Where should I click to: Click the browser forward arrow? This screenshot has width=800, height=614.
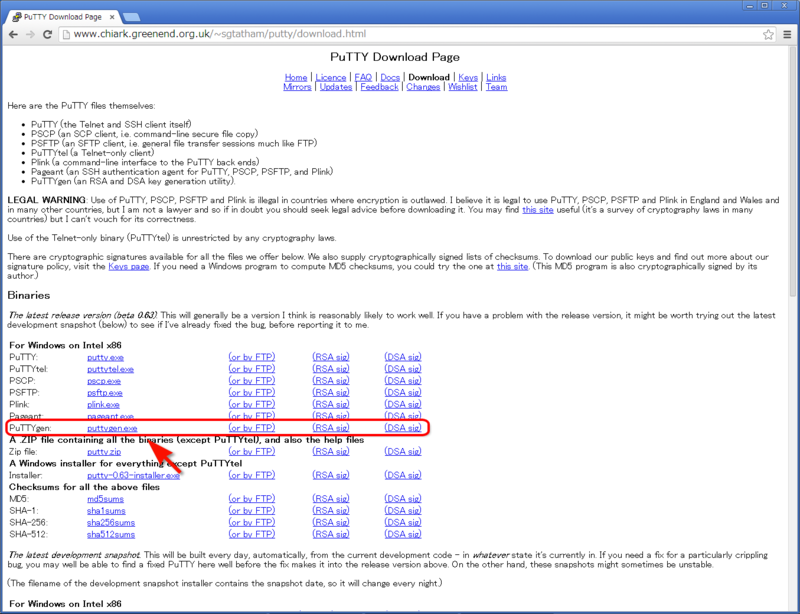pyautogui.click(x=30, y=34)
